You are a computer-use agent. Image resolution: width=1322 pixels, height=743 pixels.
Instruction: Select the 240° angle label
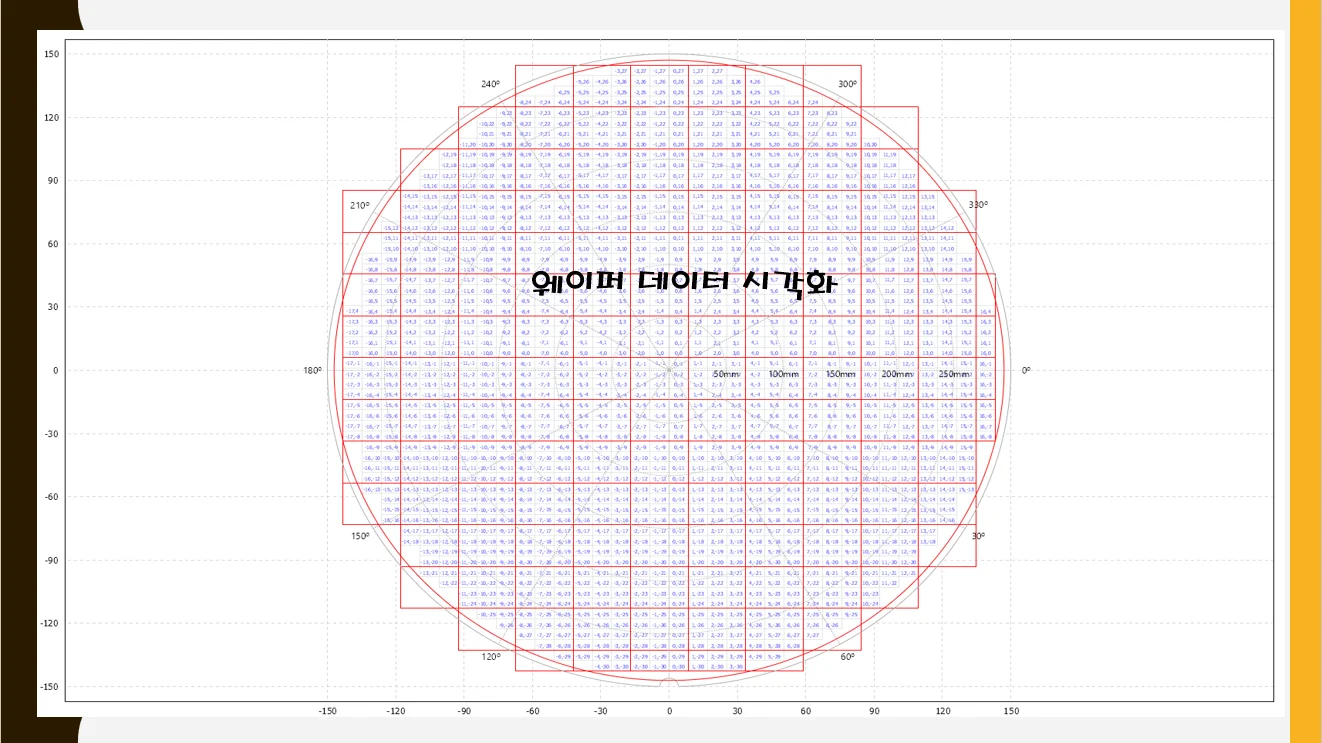[x=490, y=85]
